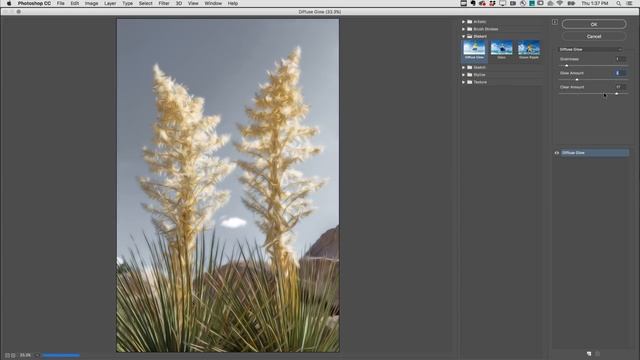The width and height of the screenshot is (640, 360).
Task: Open the zoom percentage dropdown
Action: (37, 356)
